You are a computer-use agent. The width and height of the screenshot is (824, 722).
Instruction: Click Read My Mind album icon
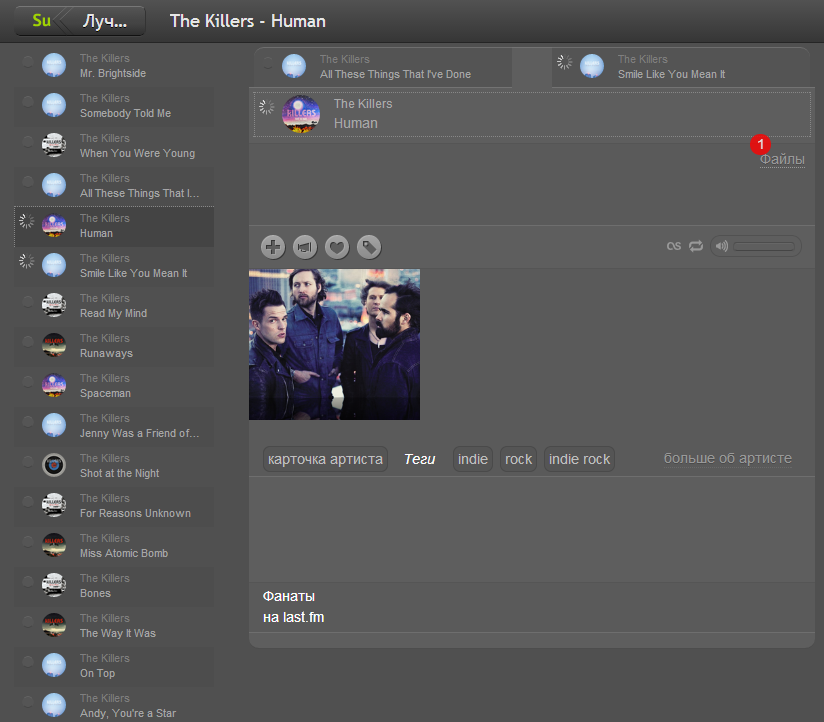(54, 305)
